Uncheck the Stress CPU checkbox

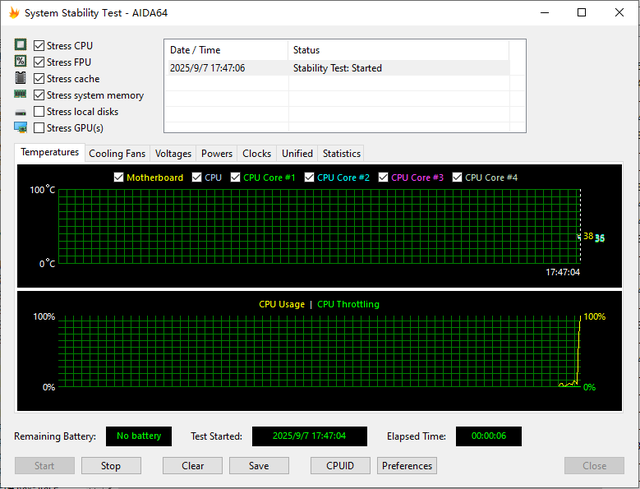tap(39, 46)
